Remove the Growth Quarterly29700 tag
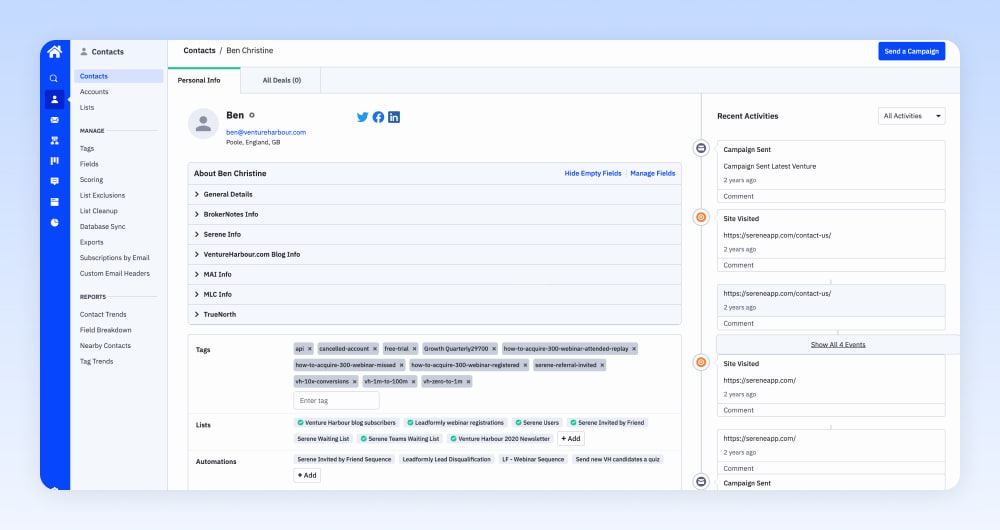 (x=494, y=349)
